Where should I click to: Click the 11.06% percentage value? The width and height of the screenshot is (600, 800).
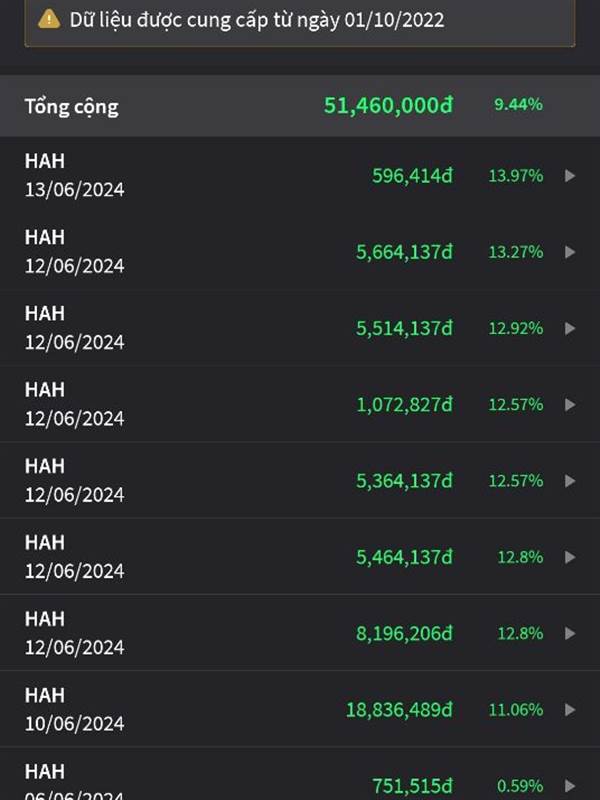(516, 710)
